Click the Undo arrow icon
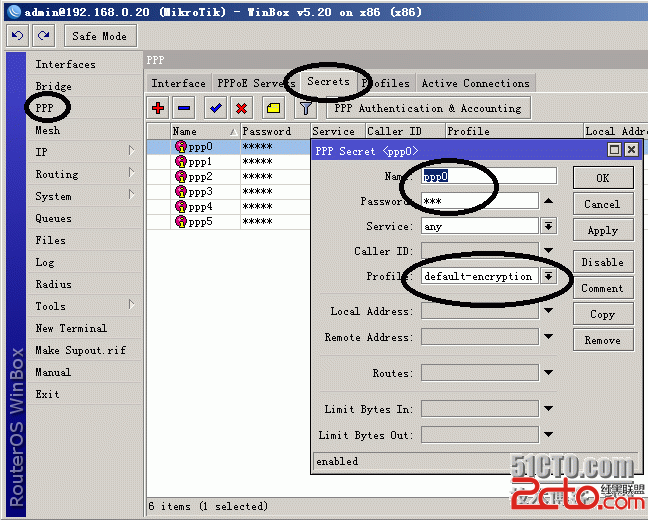This screenshot has height=520, width=648. [17, 36]
